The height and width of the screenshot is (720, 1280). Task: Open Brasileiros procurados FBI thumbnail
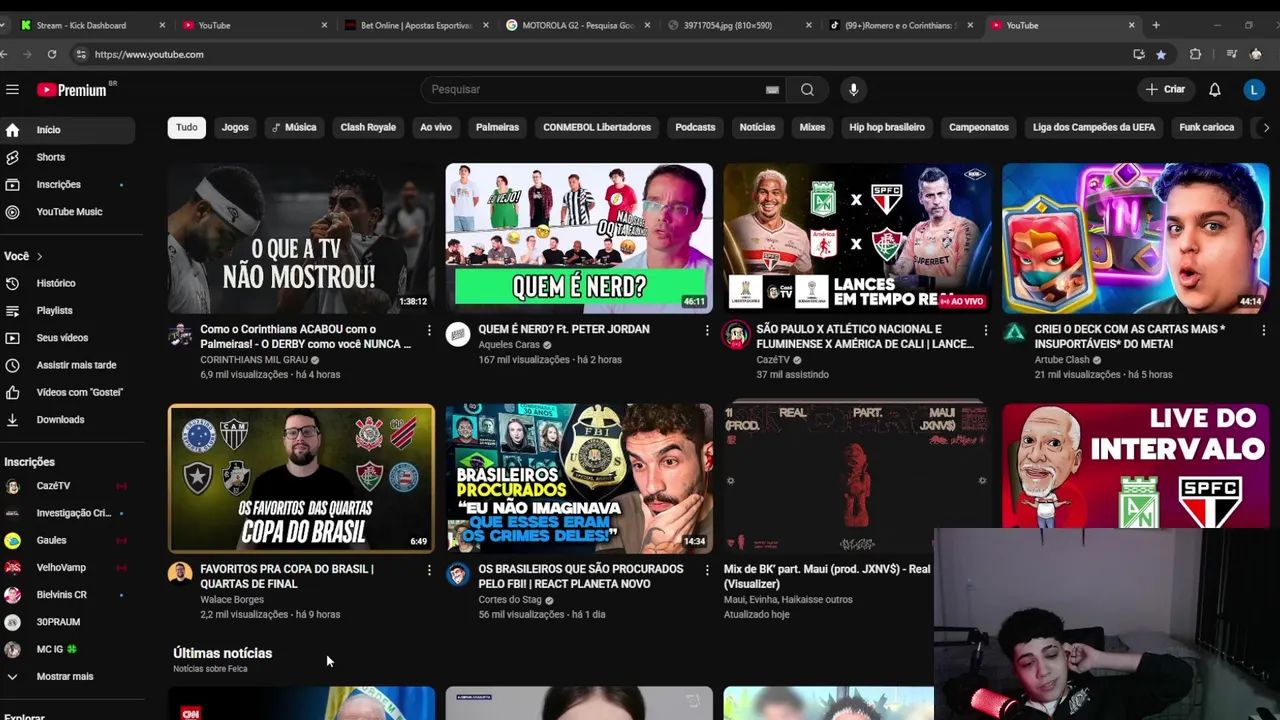point(579,478)
